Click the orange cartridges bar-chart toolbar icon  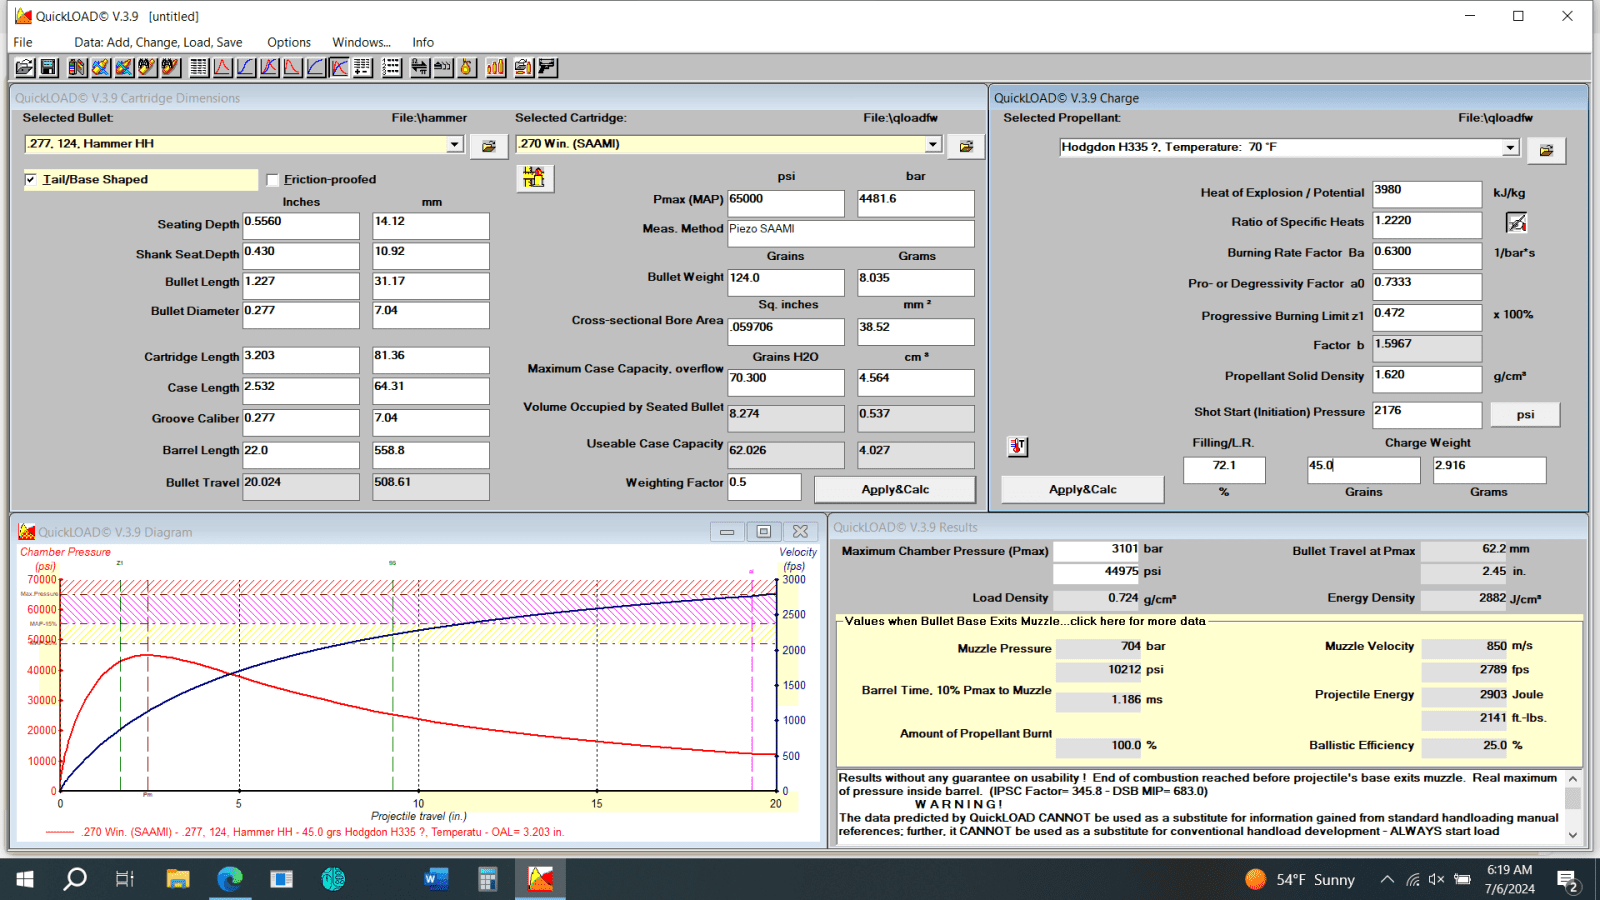496,67
